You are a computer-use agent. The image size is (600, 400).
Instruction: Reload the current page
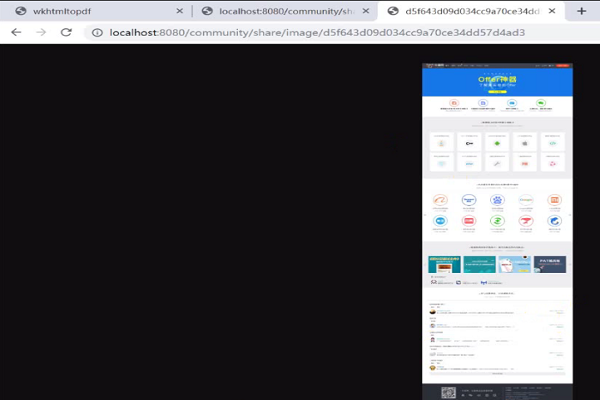point(66,33)
